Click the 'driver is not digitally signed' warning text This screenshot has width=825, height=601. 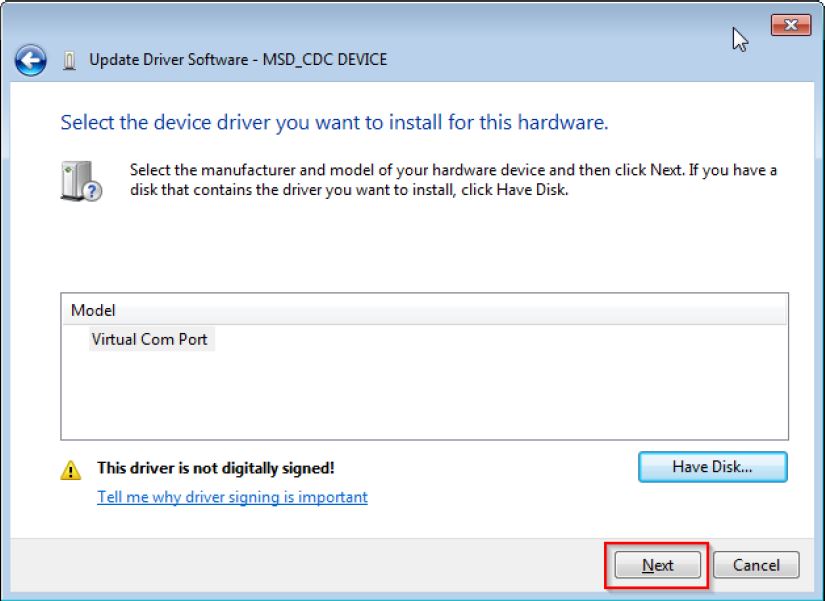click(215, 468)
